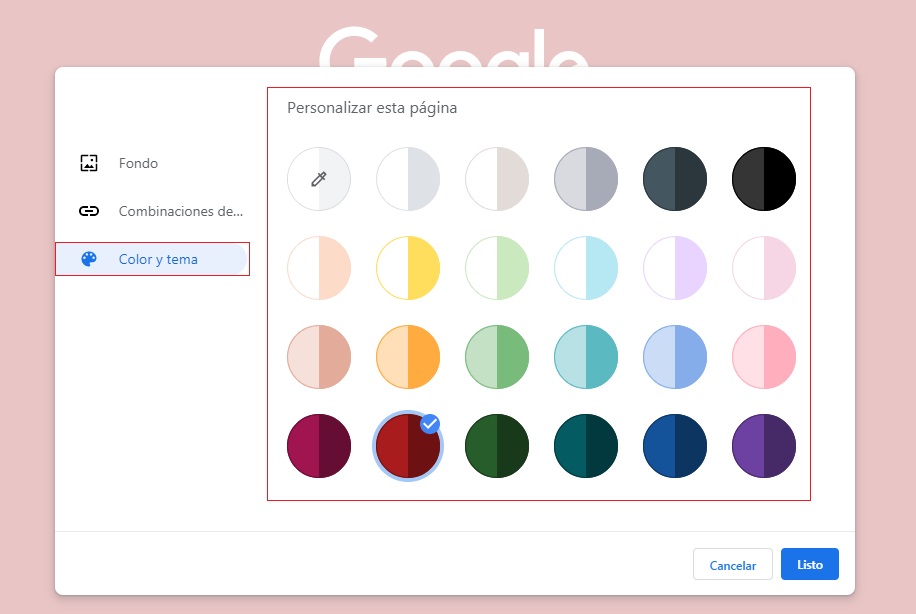
Task: Confirm with the Listo button
Action: pos(809,564)
